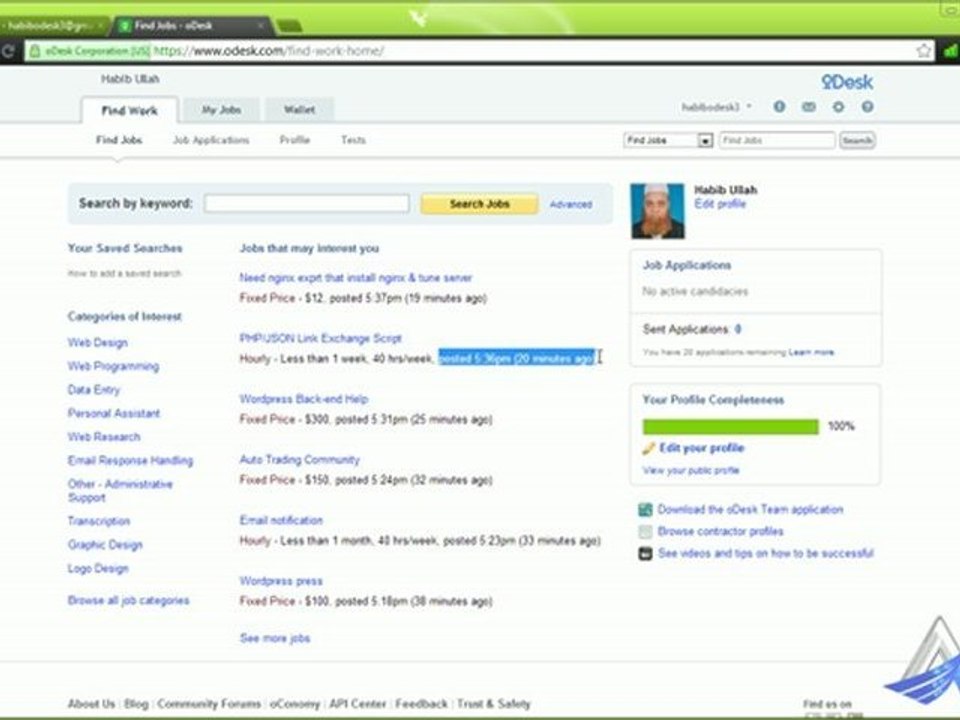Image resolution: width=960 pixels, height=720 pixels.
Task: Open How to add a saved search
Action: click(124, 273)
